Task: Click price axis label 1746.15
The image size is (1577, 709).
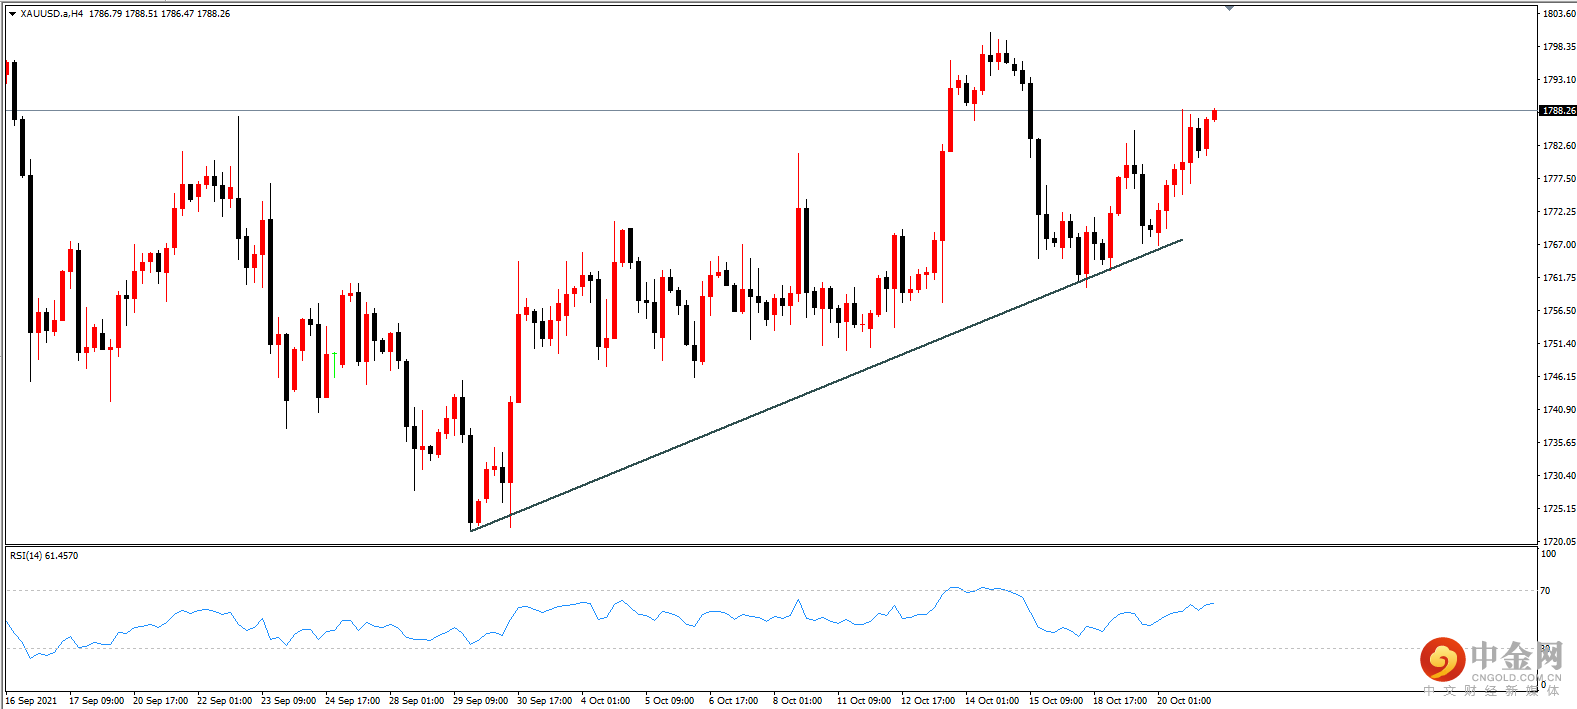Action: point(1559,377)
